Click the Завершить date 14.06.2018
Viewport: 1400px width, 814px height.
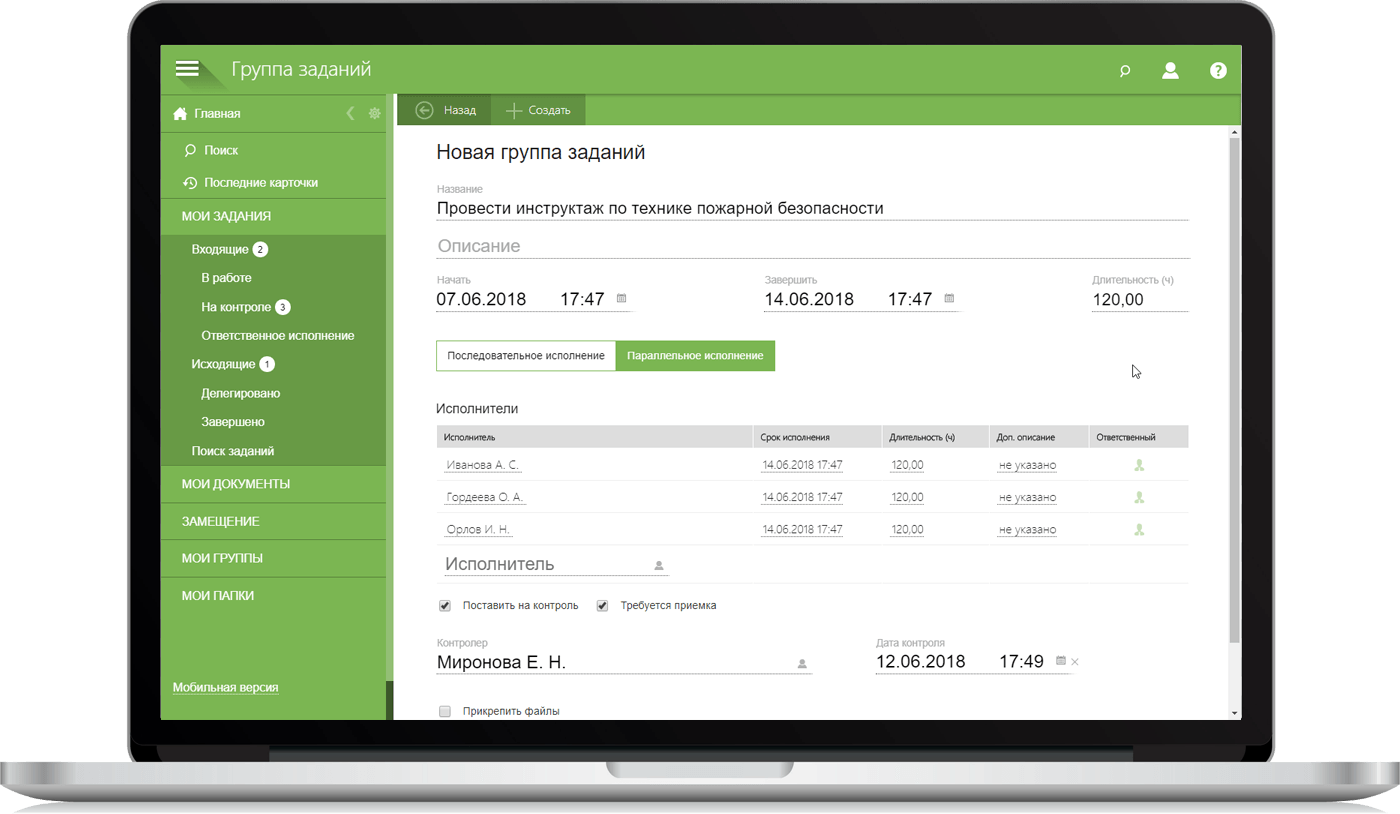tap(809, 299)
